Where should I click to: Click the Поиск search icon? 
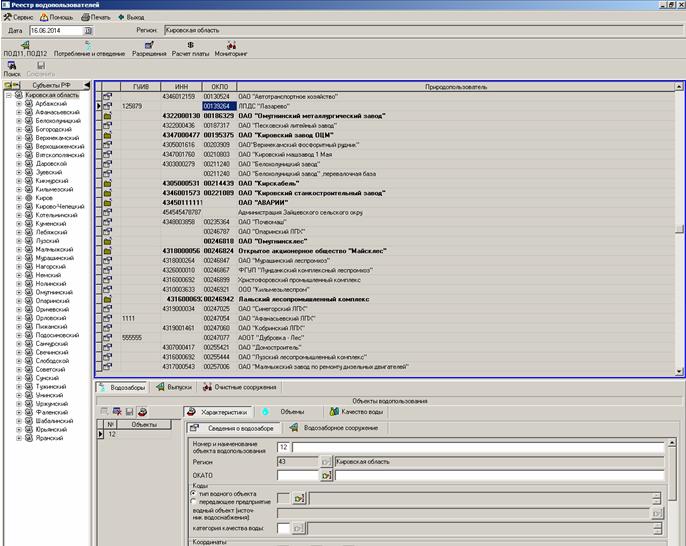(x=12, y=66)
